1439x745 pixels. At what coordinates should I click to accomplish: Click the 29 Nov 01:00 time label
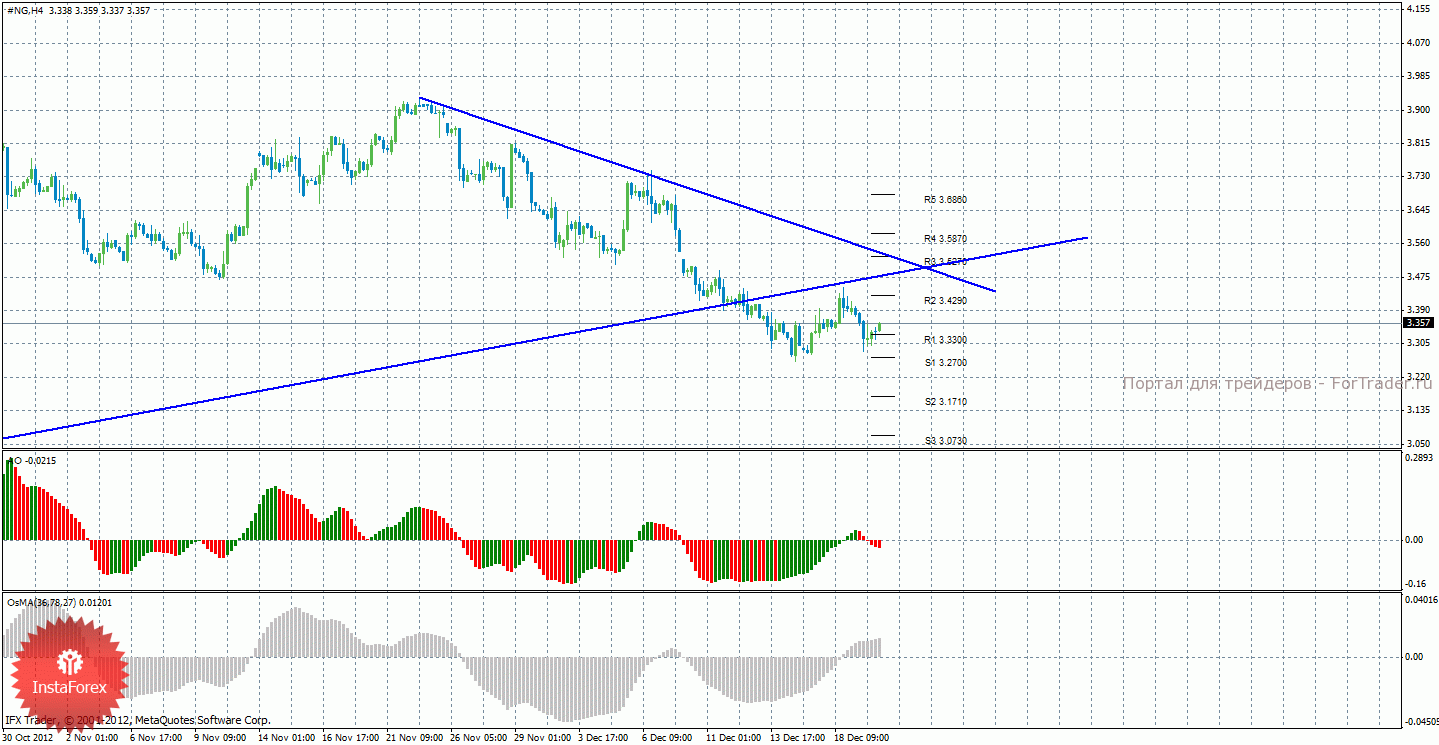541,738
